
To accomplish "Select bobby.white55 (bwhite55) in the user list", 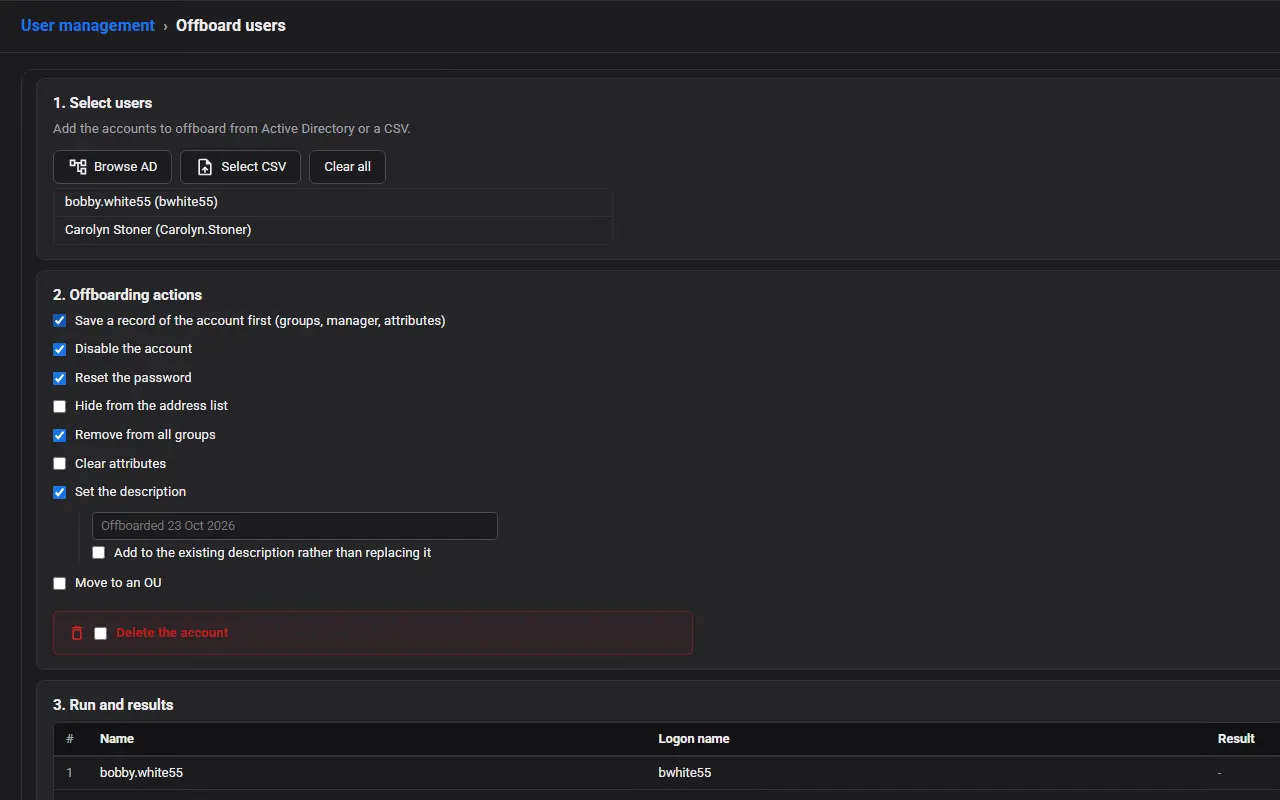I will (333, 202).
